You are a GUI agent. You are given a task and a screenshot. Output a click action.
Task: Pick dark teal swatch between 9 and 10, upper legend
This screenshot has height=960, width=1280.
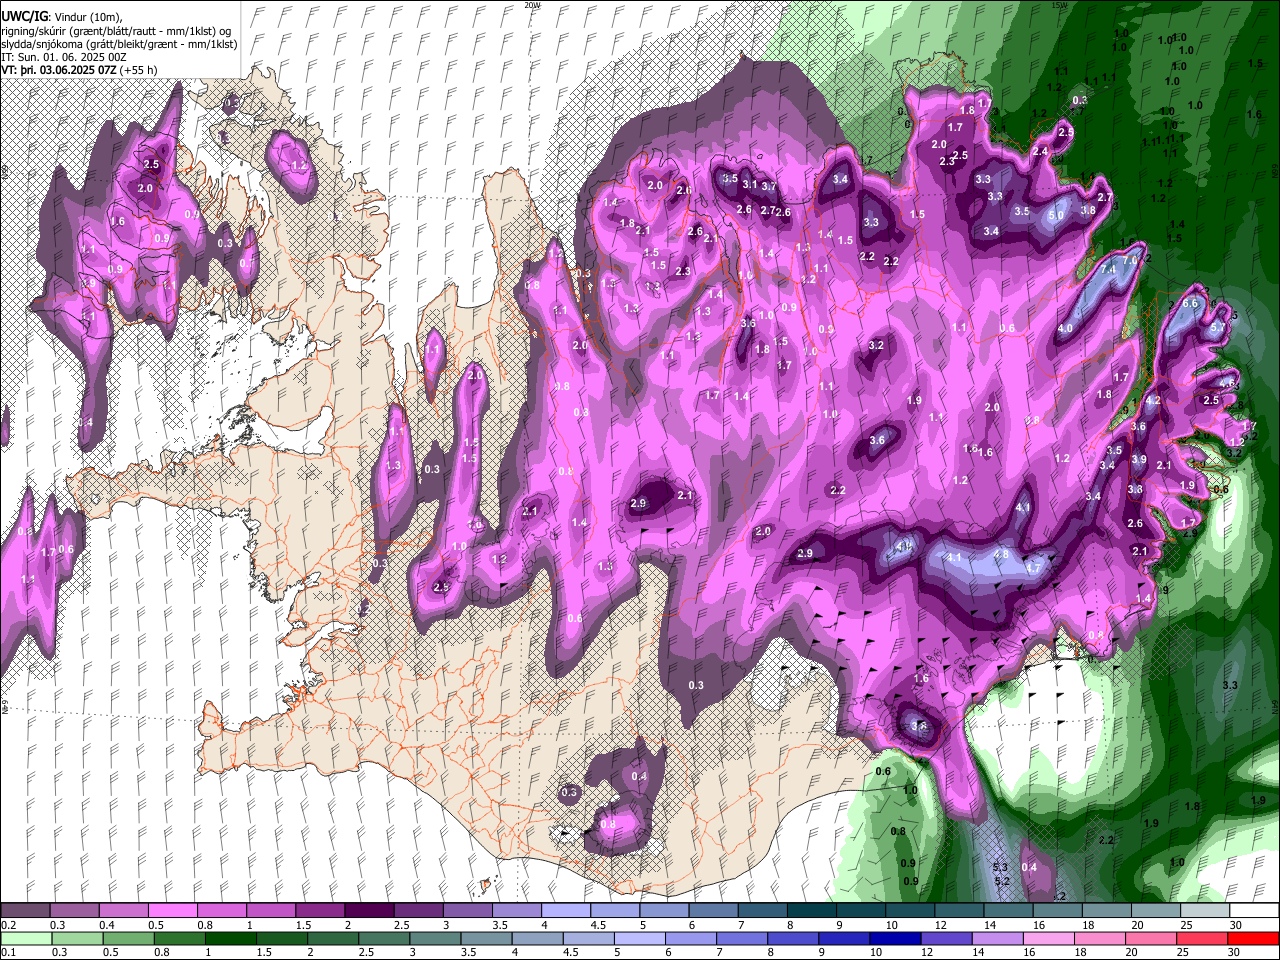pyautogui.click(x=861, y=911)
